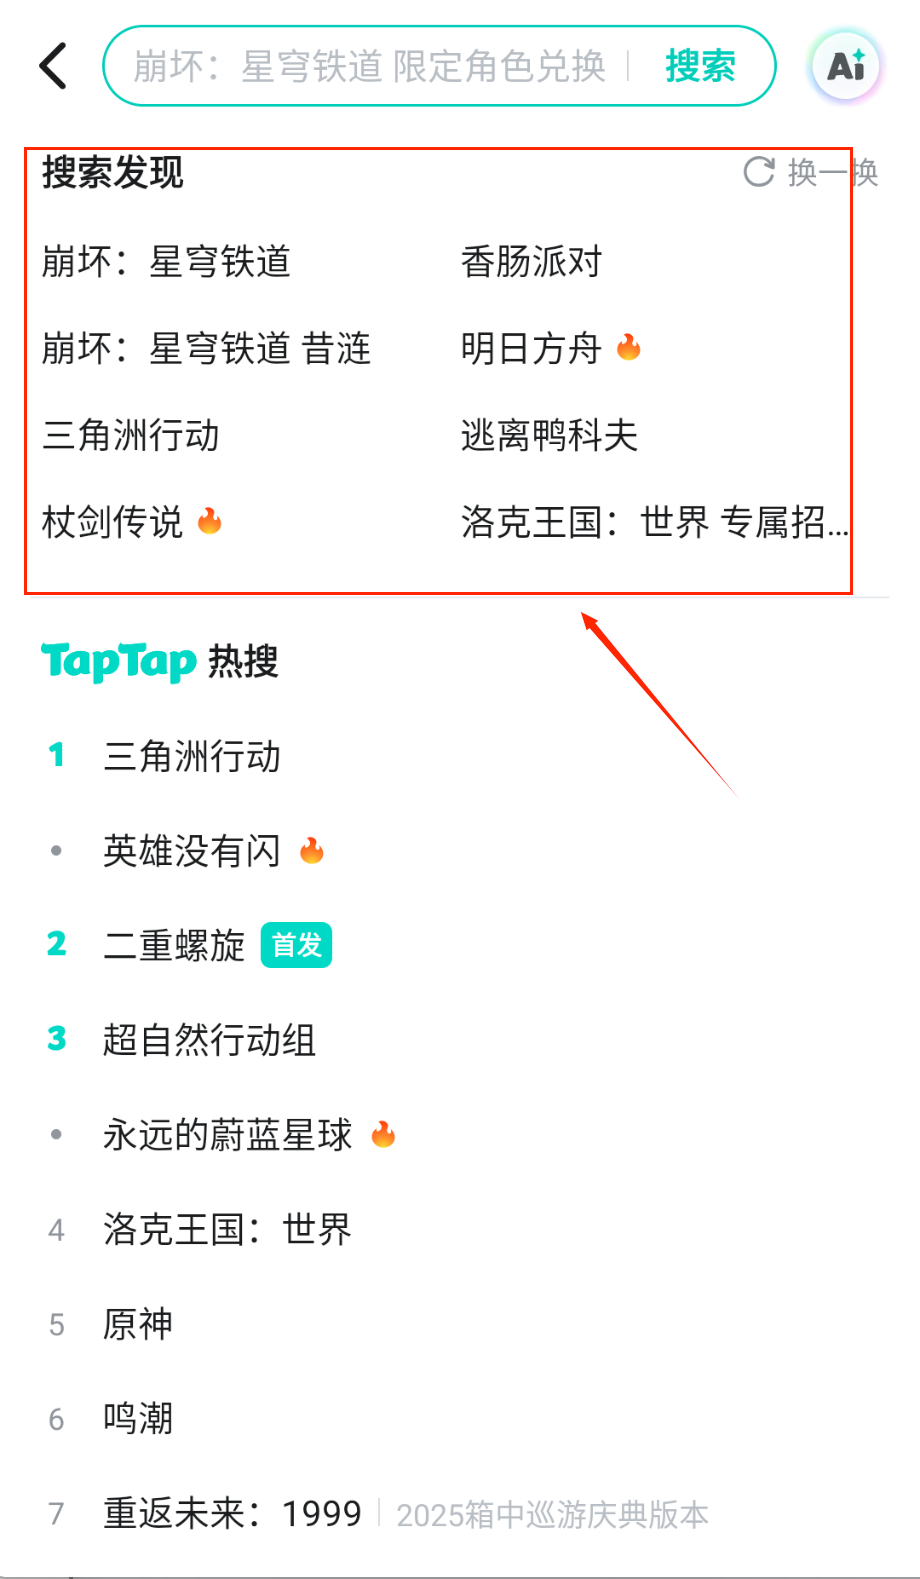The height and width of the screenshot is (1579, 920).
Task: Open 二重螺旋 hot search entry
Action: [174, 945]
